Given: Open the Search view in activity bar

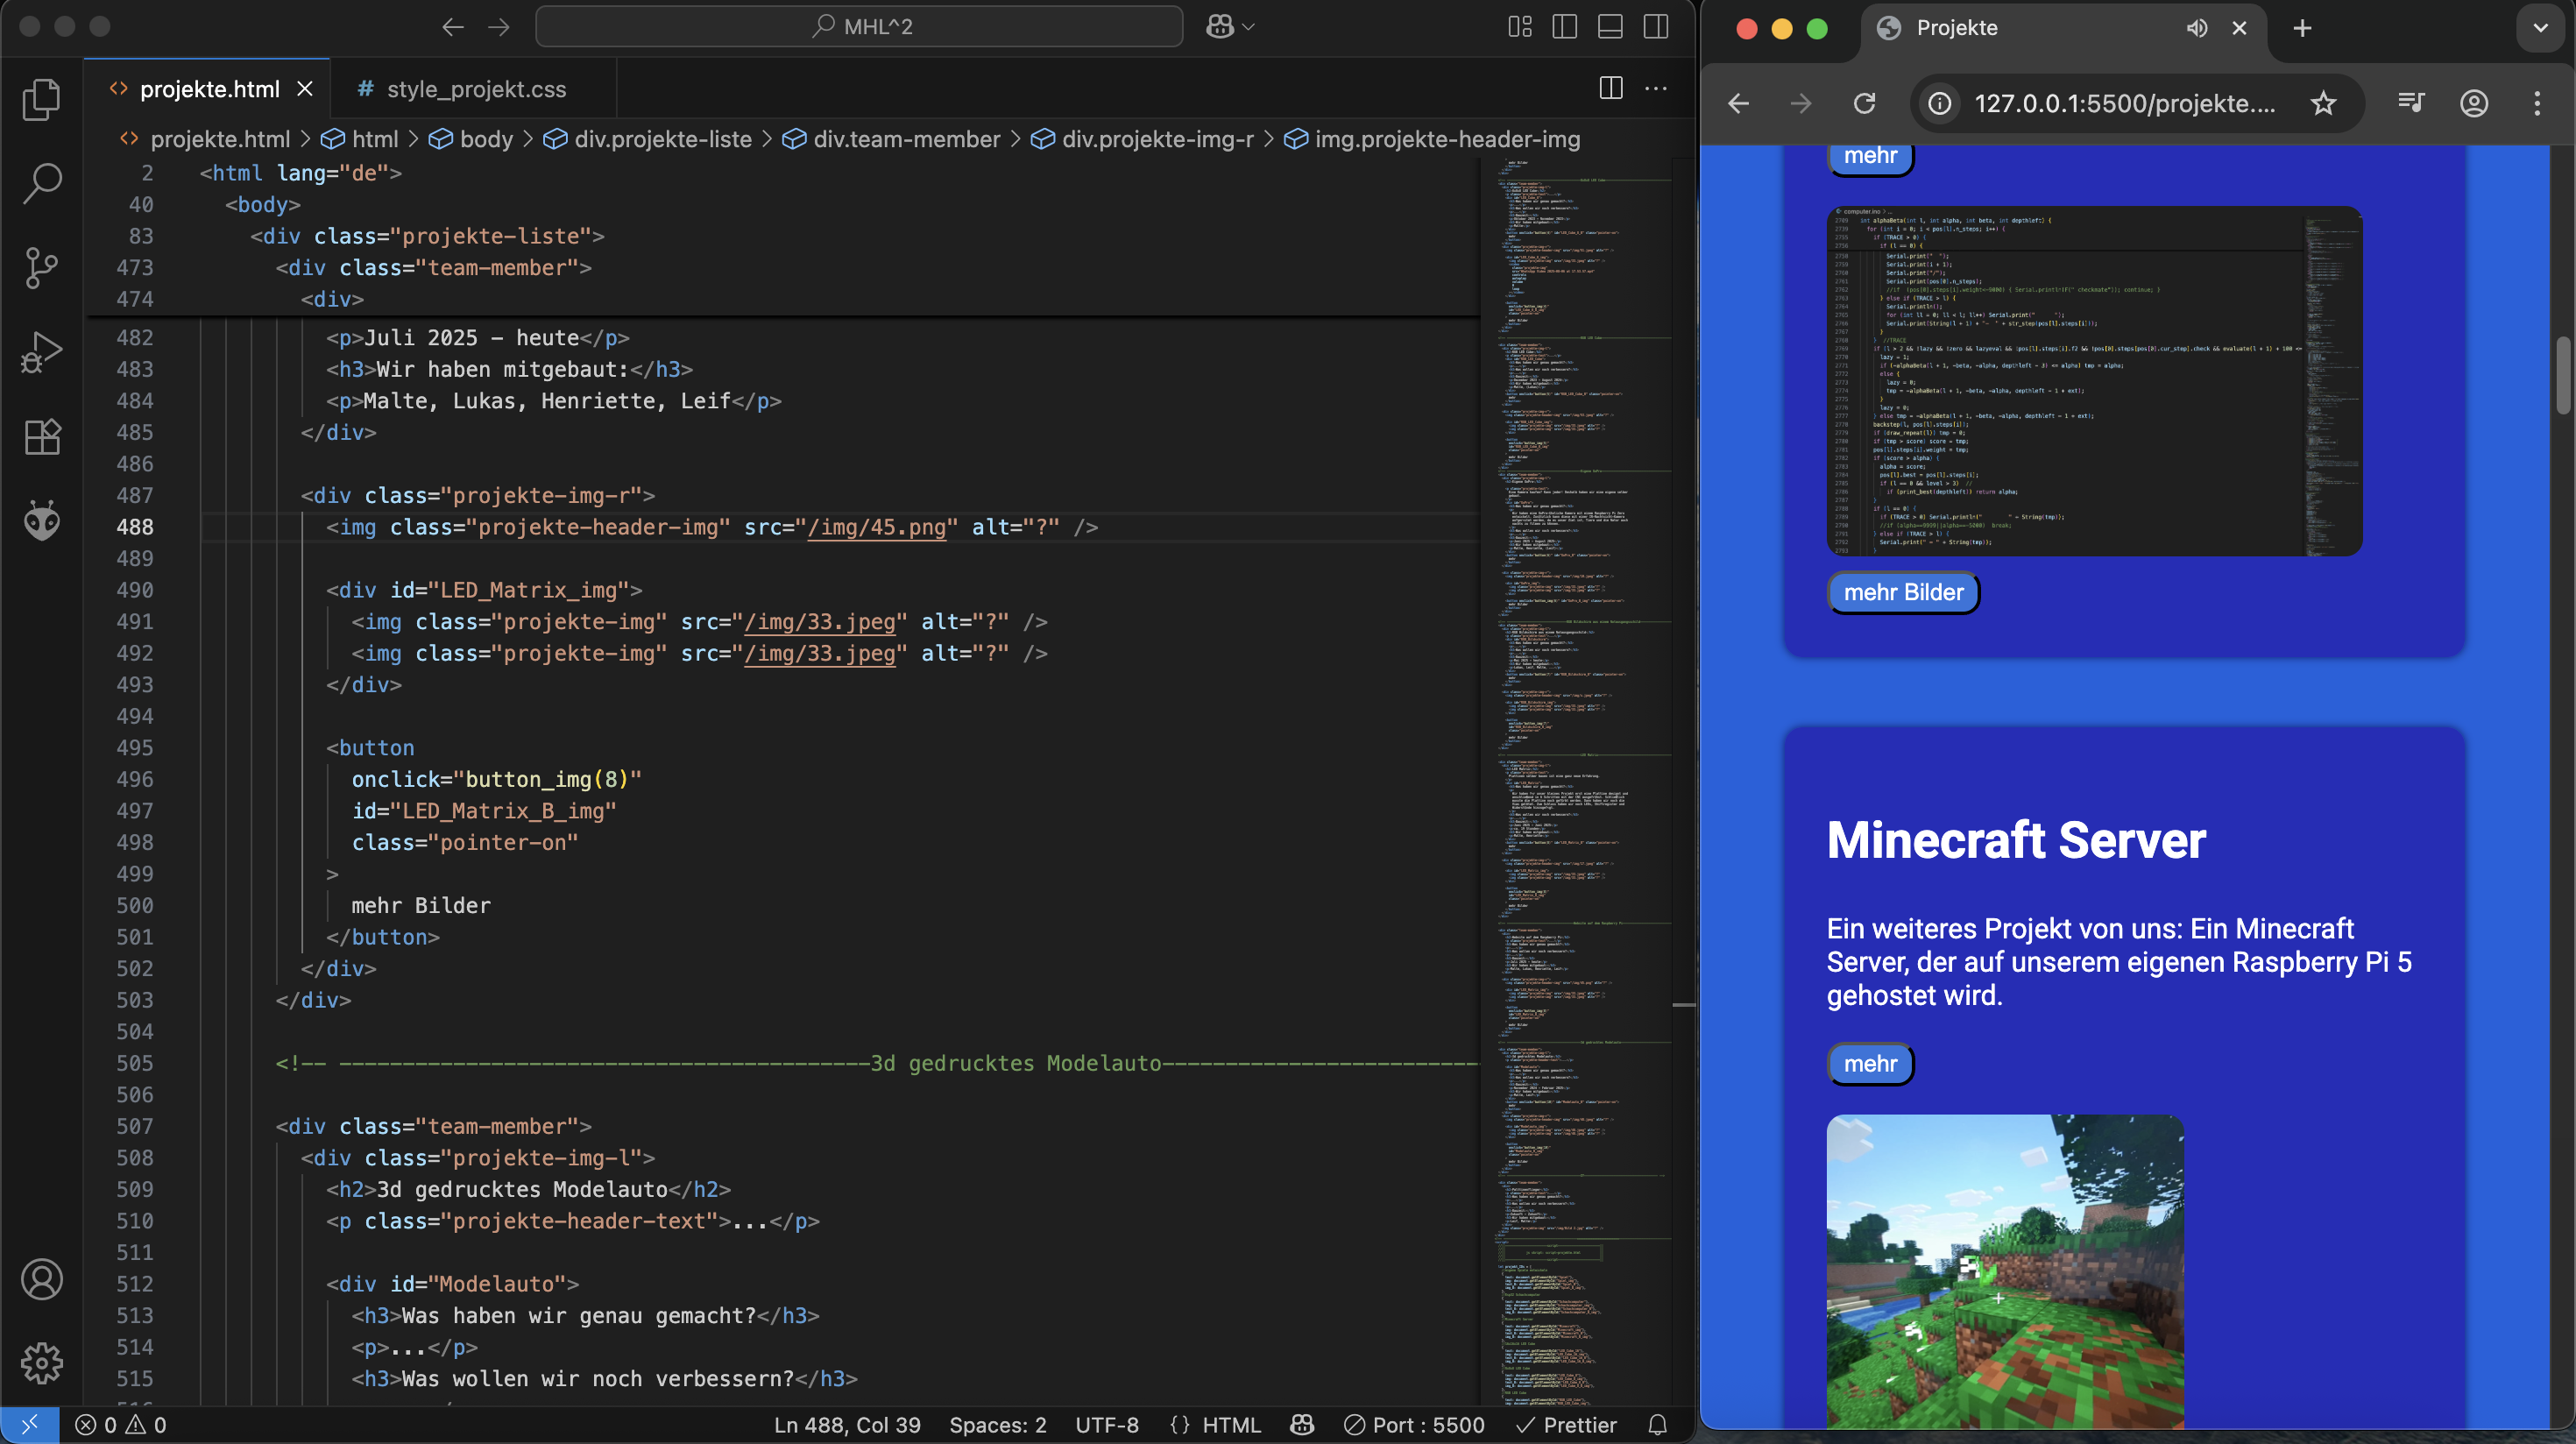Looking at the screenshot, I should pos(41,183).
